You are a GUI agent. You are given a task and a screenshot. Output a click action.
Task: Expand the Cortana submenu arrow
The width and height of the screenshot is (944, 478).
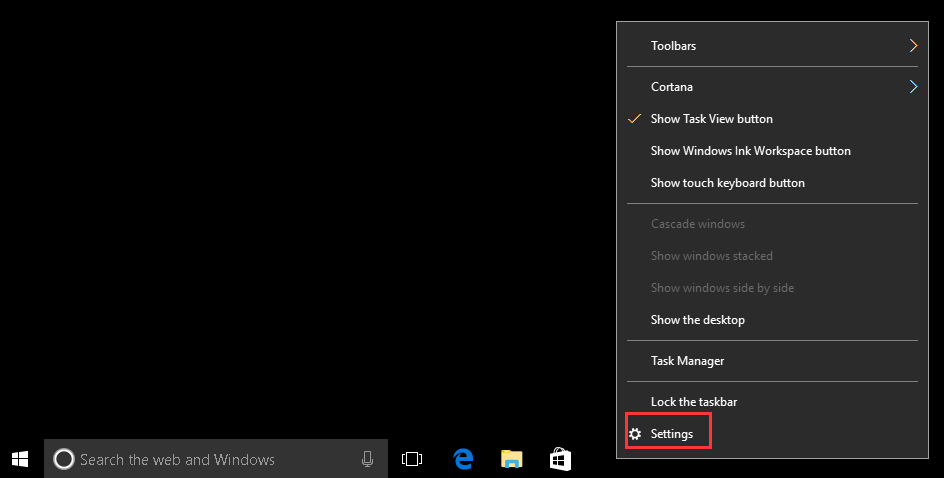click(x=913, y=87)
